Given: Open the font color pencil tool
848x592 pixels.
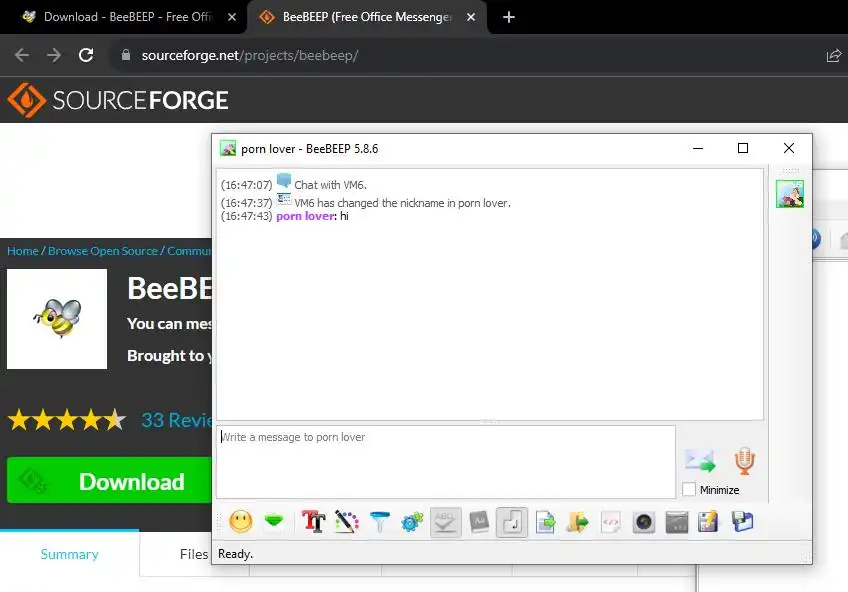Looking at the screenshot, I should (x=347, y=522).
